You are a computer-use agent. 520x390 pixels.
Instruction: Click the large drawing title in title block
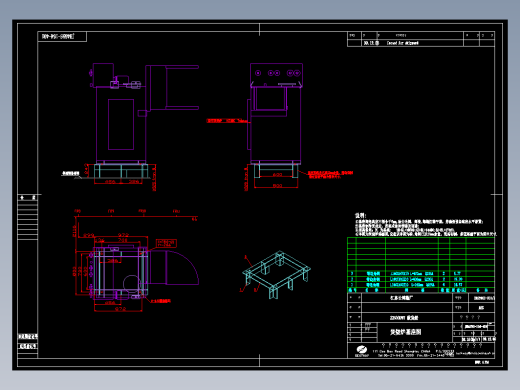coord(406,332)
